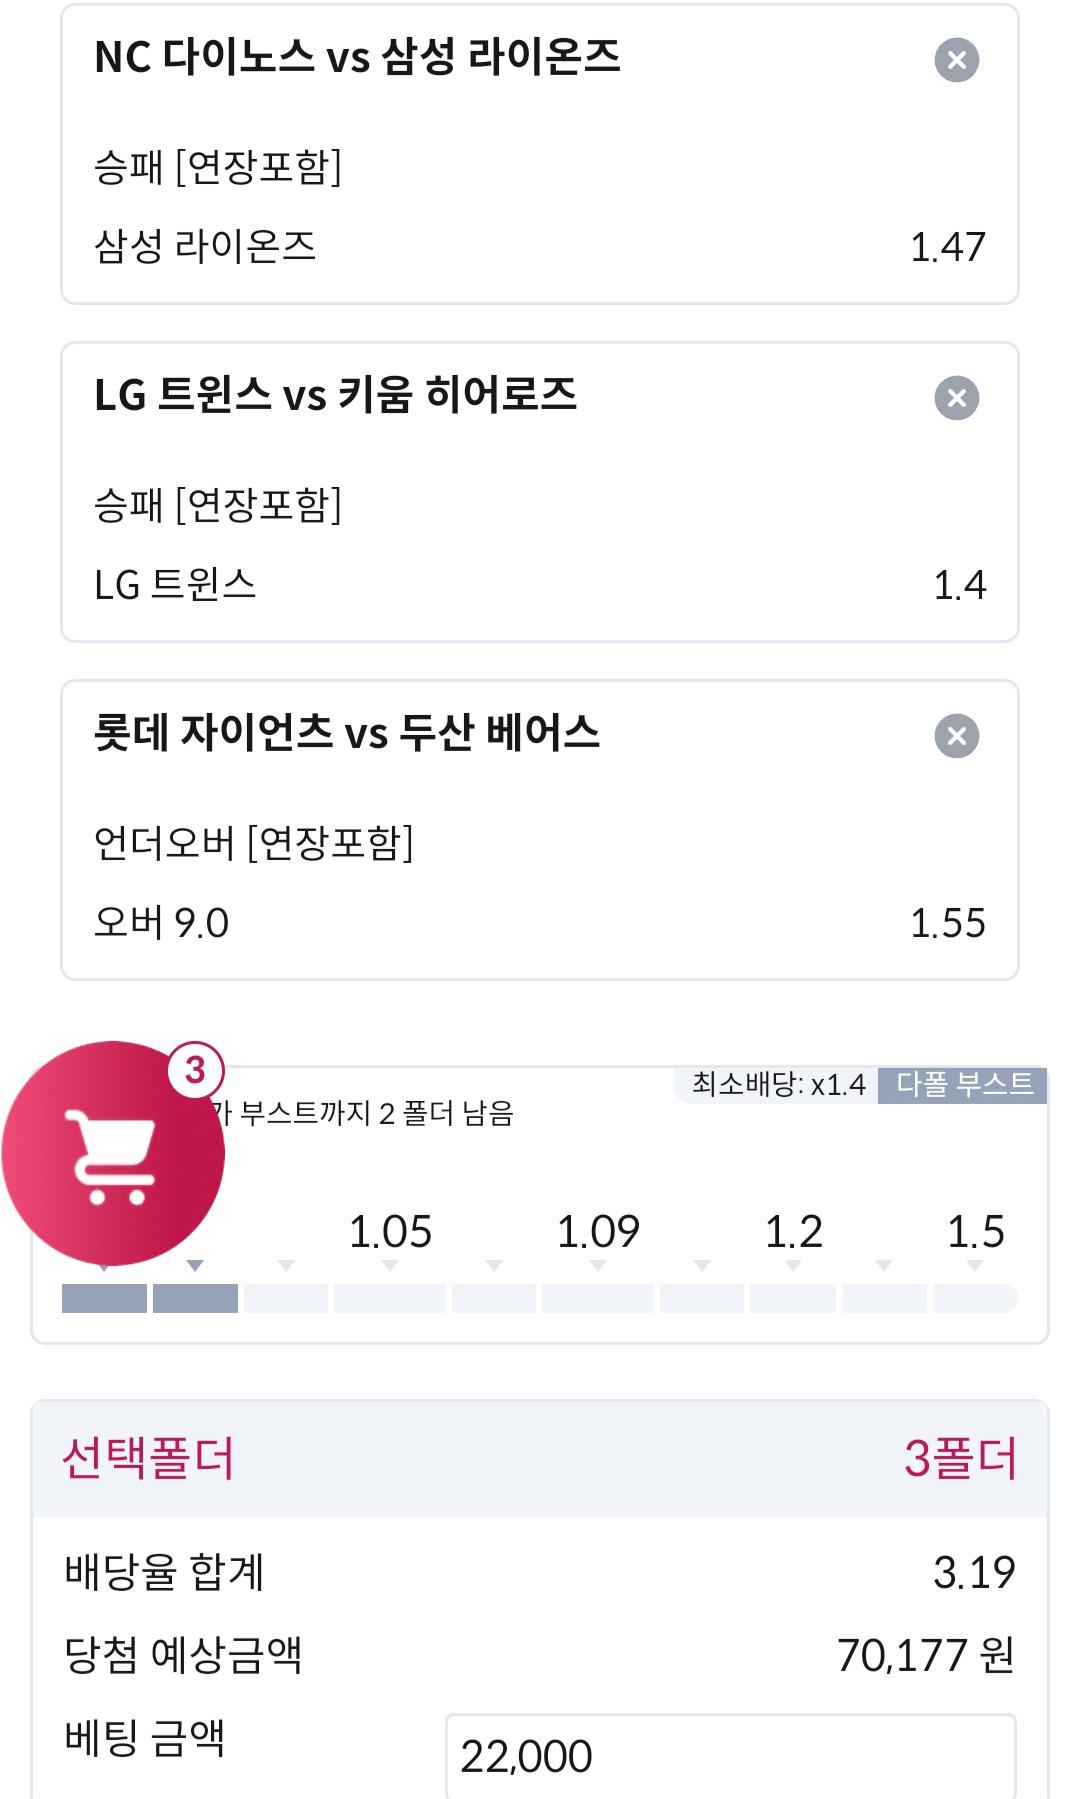
Task: Remove the LG 트윈스 vs 키움 히어로즈 bet
Action: point(956,398)
